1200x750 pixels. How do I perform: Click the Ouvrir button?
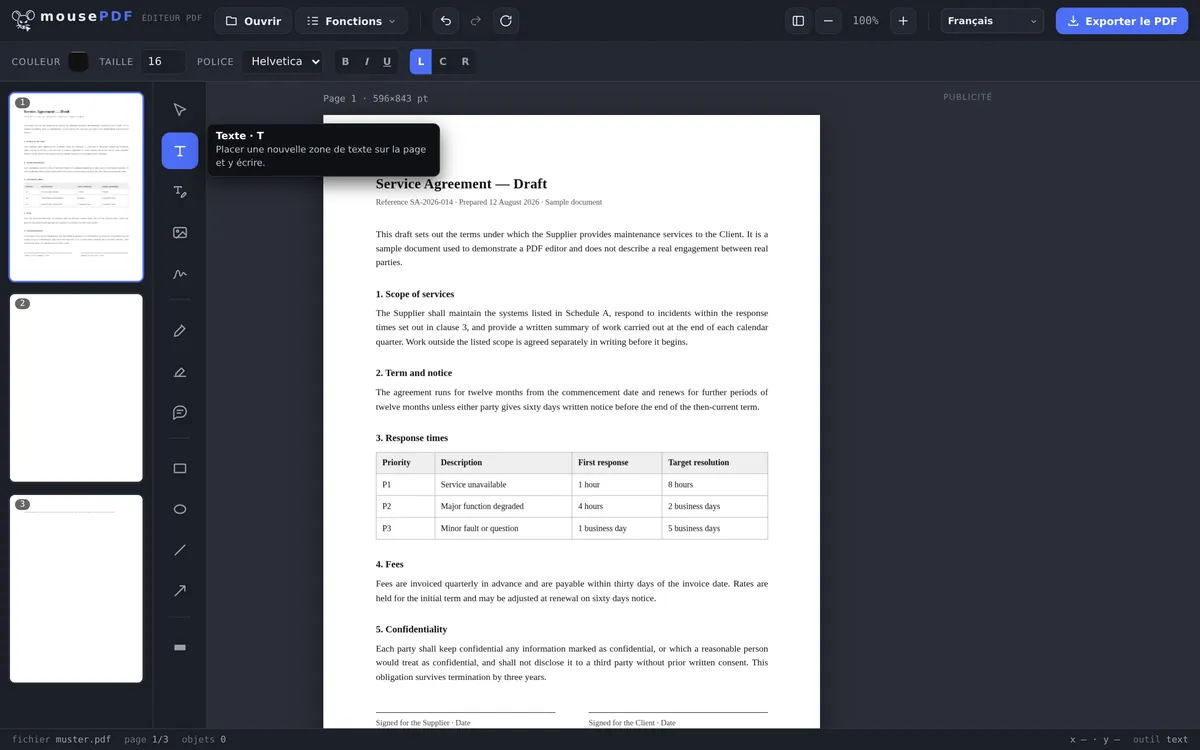pos(253,21)
